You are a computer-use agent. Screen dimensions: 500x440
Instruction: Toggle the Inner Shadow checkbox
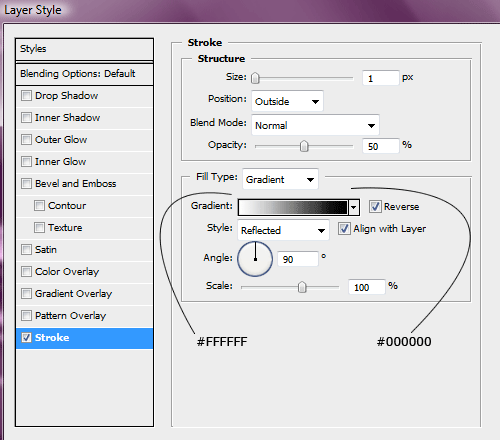[x=26, y=118]
